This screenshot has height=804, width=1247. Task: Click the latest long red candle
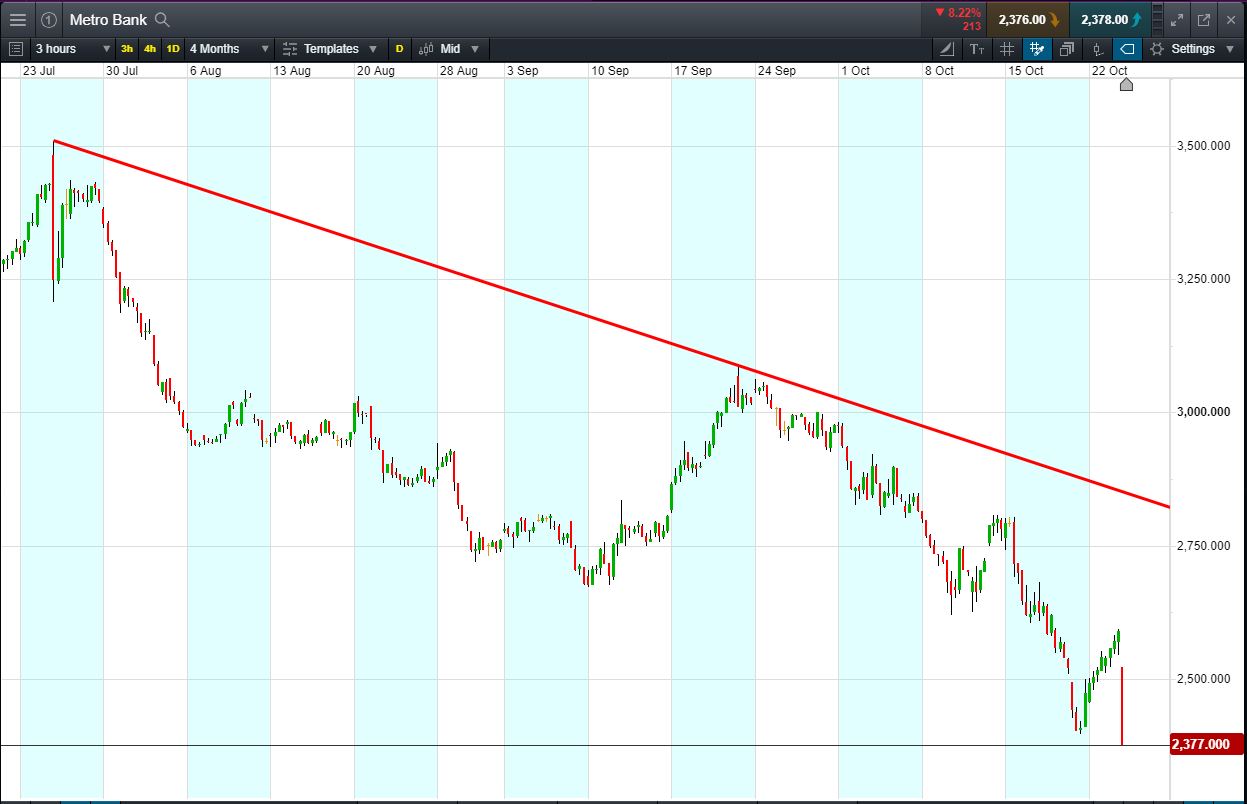pyautogui.click(x=1122, y=706)
